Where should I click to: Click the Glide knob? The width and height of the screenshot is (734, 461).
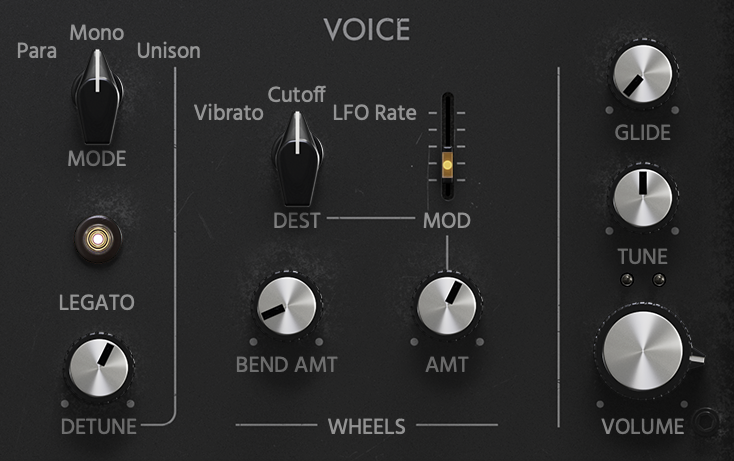point(642,75)
